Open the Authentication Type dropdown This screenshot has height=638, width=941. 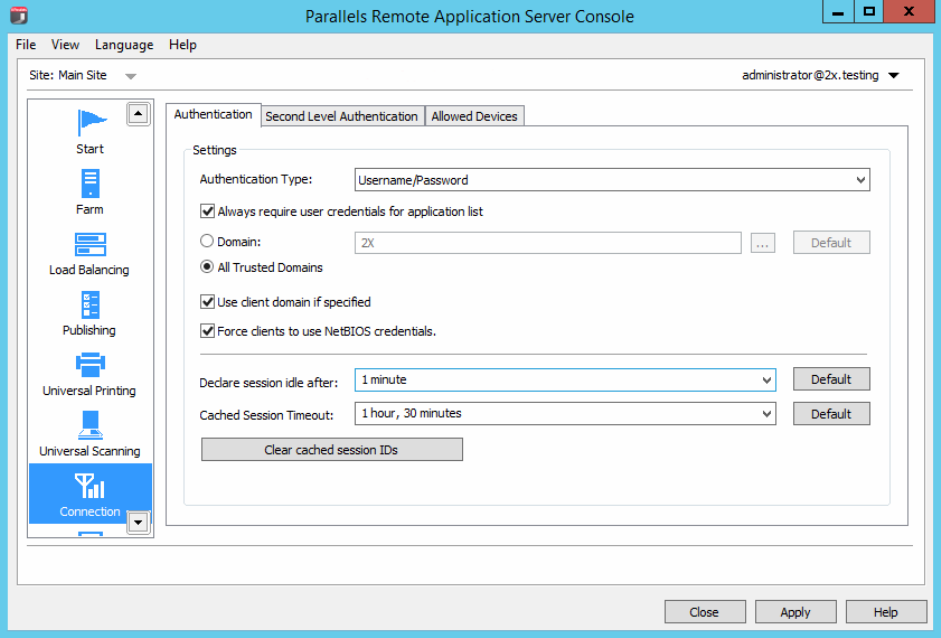pyautogui.click(x=612, y=180)
